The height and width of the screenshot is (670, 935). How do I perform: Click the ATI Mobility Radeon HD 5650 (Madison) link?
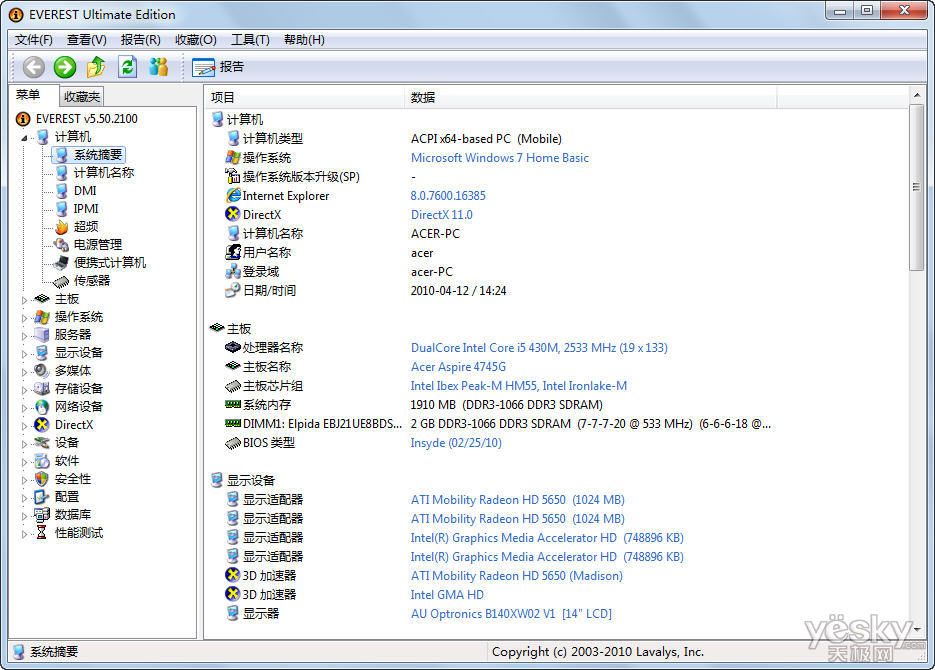coord(516,576)
